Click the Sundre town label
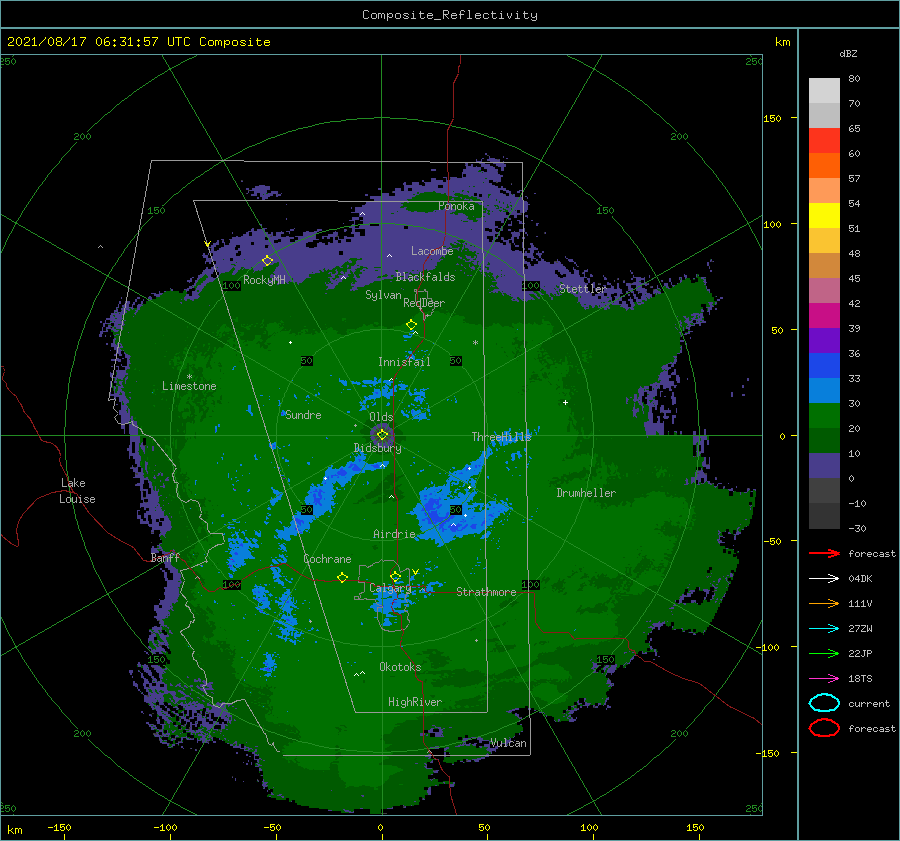The width and height of the screenshot is (900, 841). coord(303,415)
